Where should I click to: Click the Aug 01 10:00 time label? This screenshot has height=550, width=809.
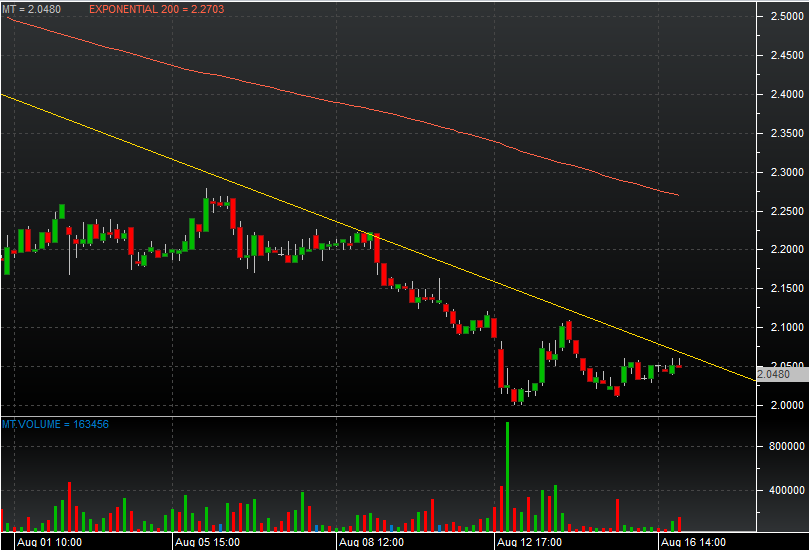click(x=49, y=541)
